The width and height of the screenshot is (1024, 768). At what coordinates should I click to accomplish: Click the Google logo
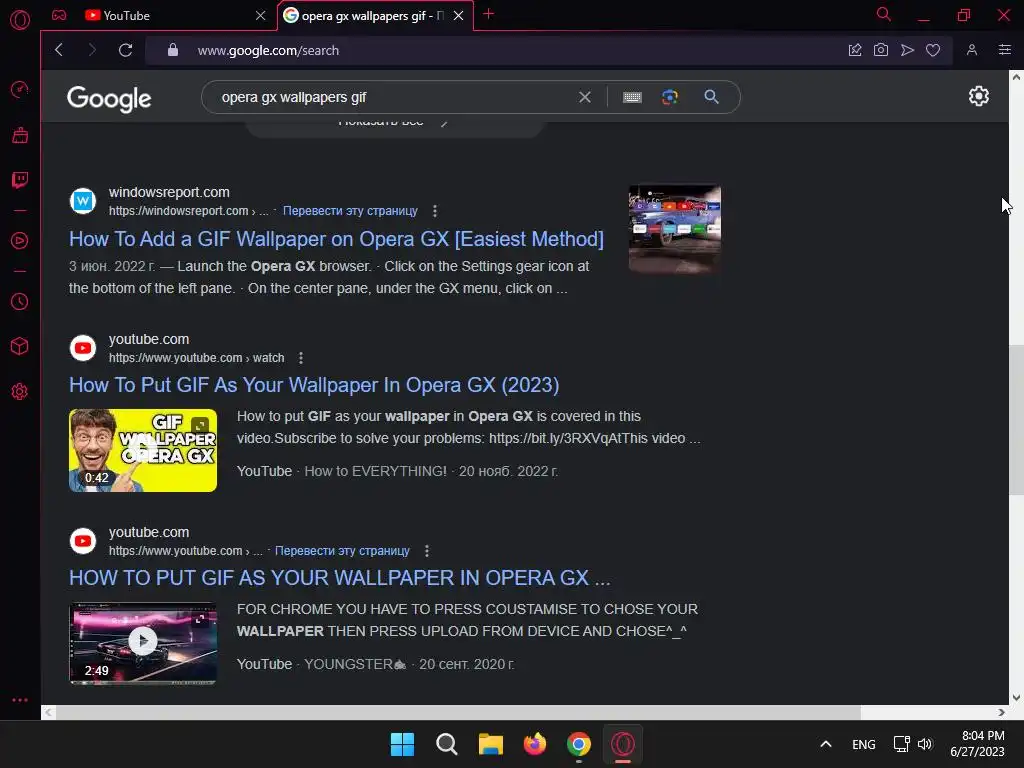109,99
